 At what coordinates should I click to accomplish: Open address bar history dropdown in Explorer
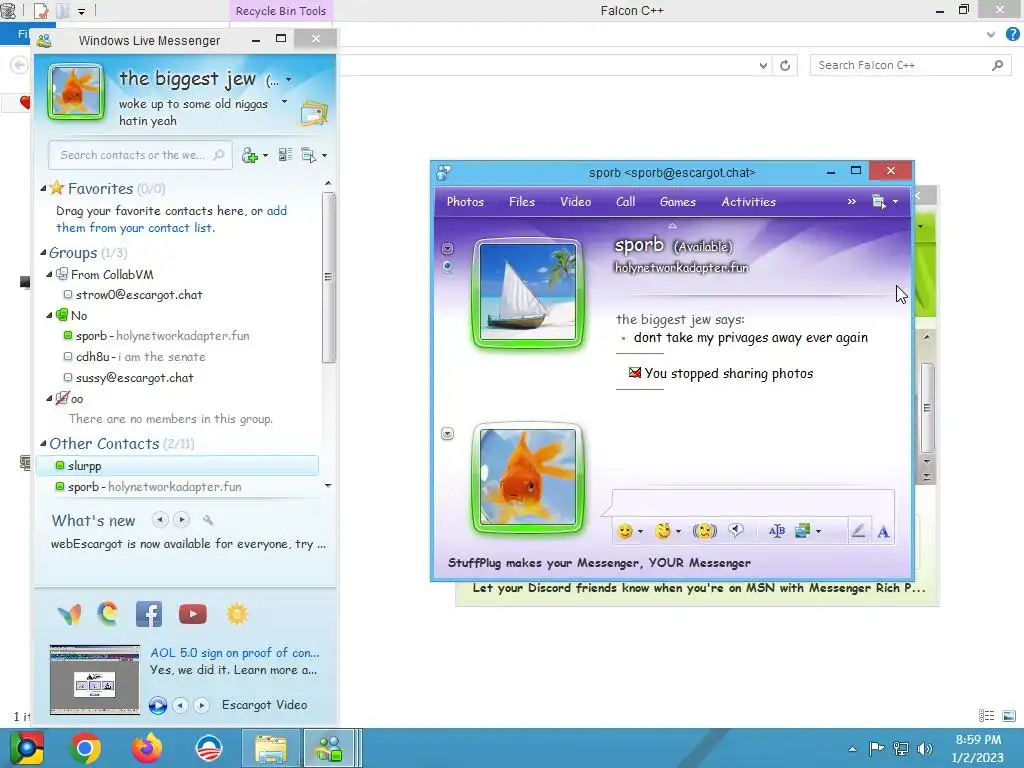click(x=763, y=65)
